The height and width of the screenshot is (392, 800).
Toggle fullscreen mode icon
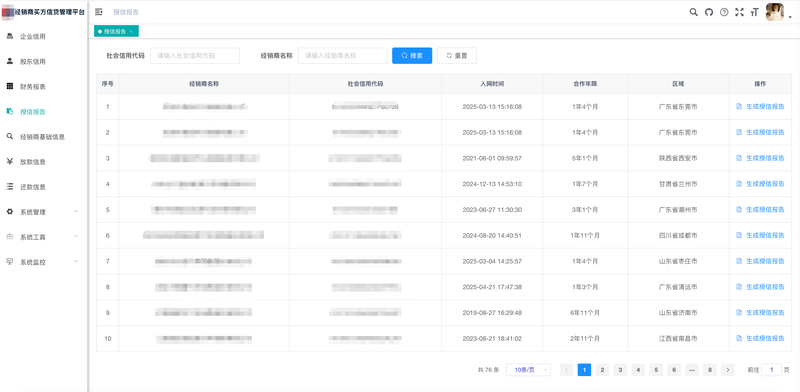click(739, 12)
